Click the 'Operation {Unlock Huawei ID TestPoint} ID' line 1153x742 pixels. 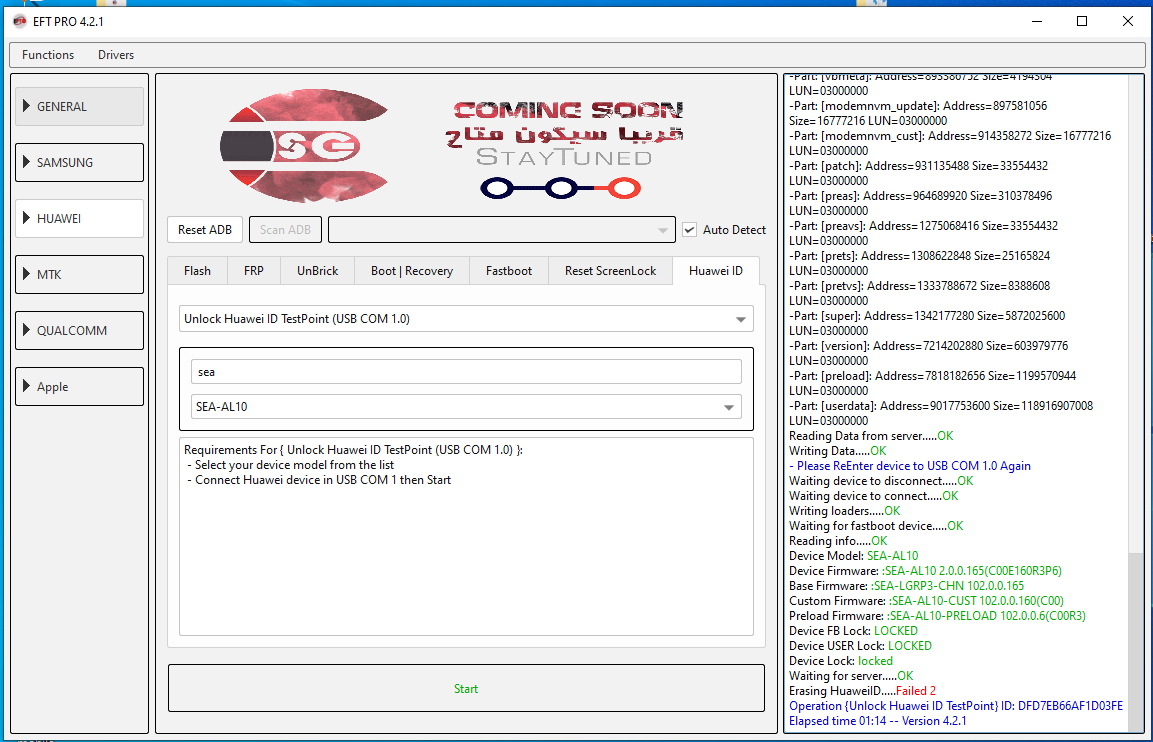click(x=956, y=705)
